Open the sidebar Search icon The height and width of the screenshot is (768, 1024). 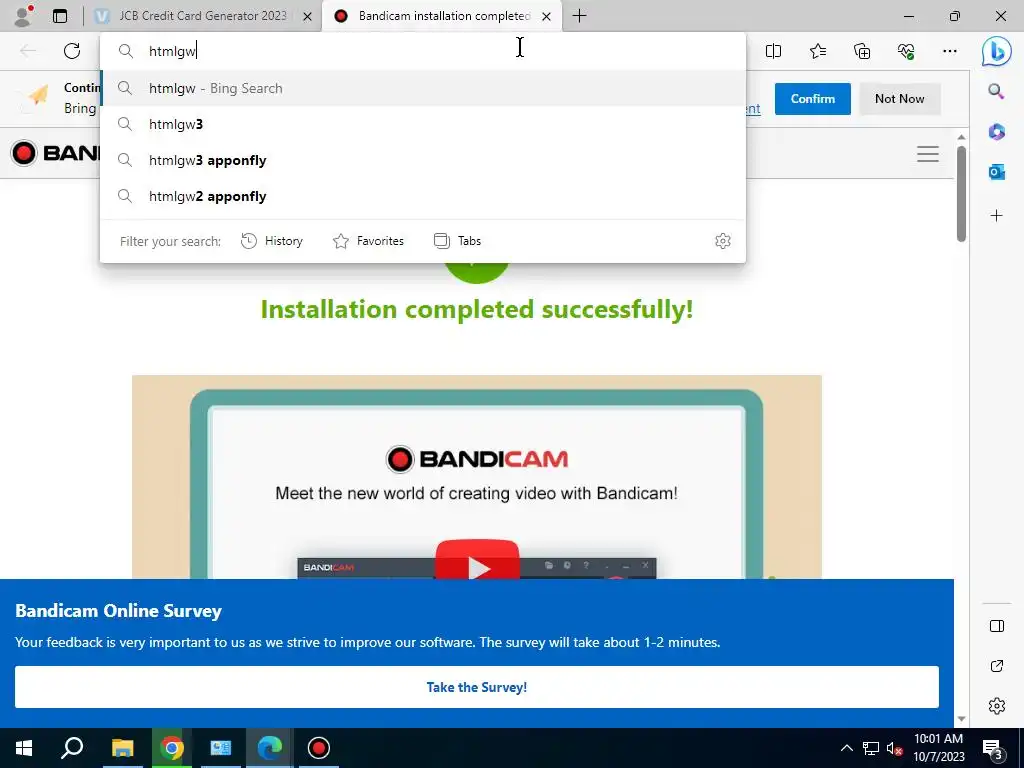click(x=996, y=91)
